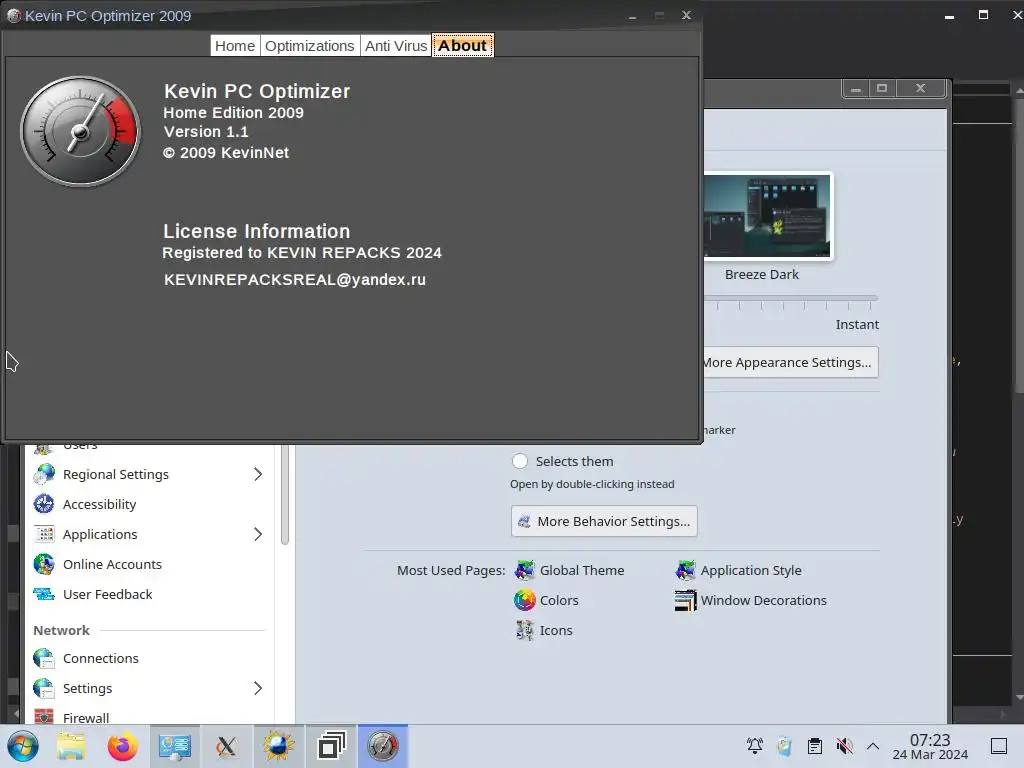The height and width of the screenshot is (768, 1024).
Task: Click the More Behavior Settings button
Action: point(604,521)
